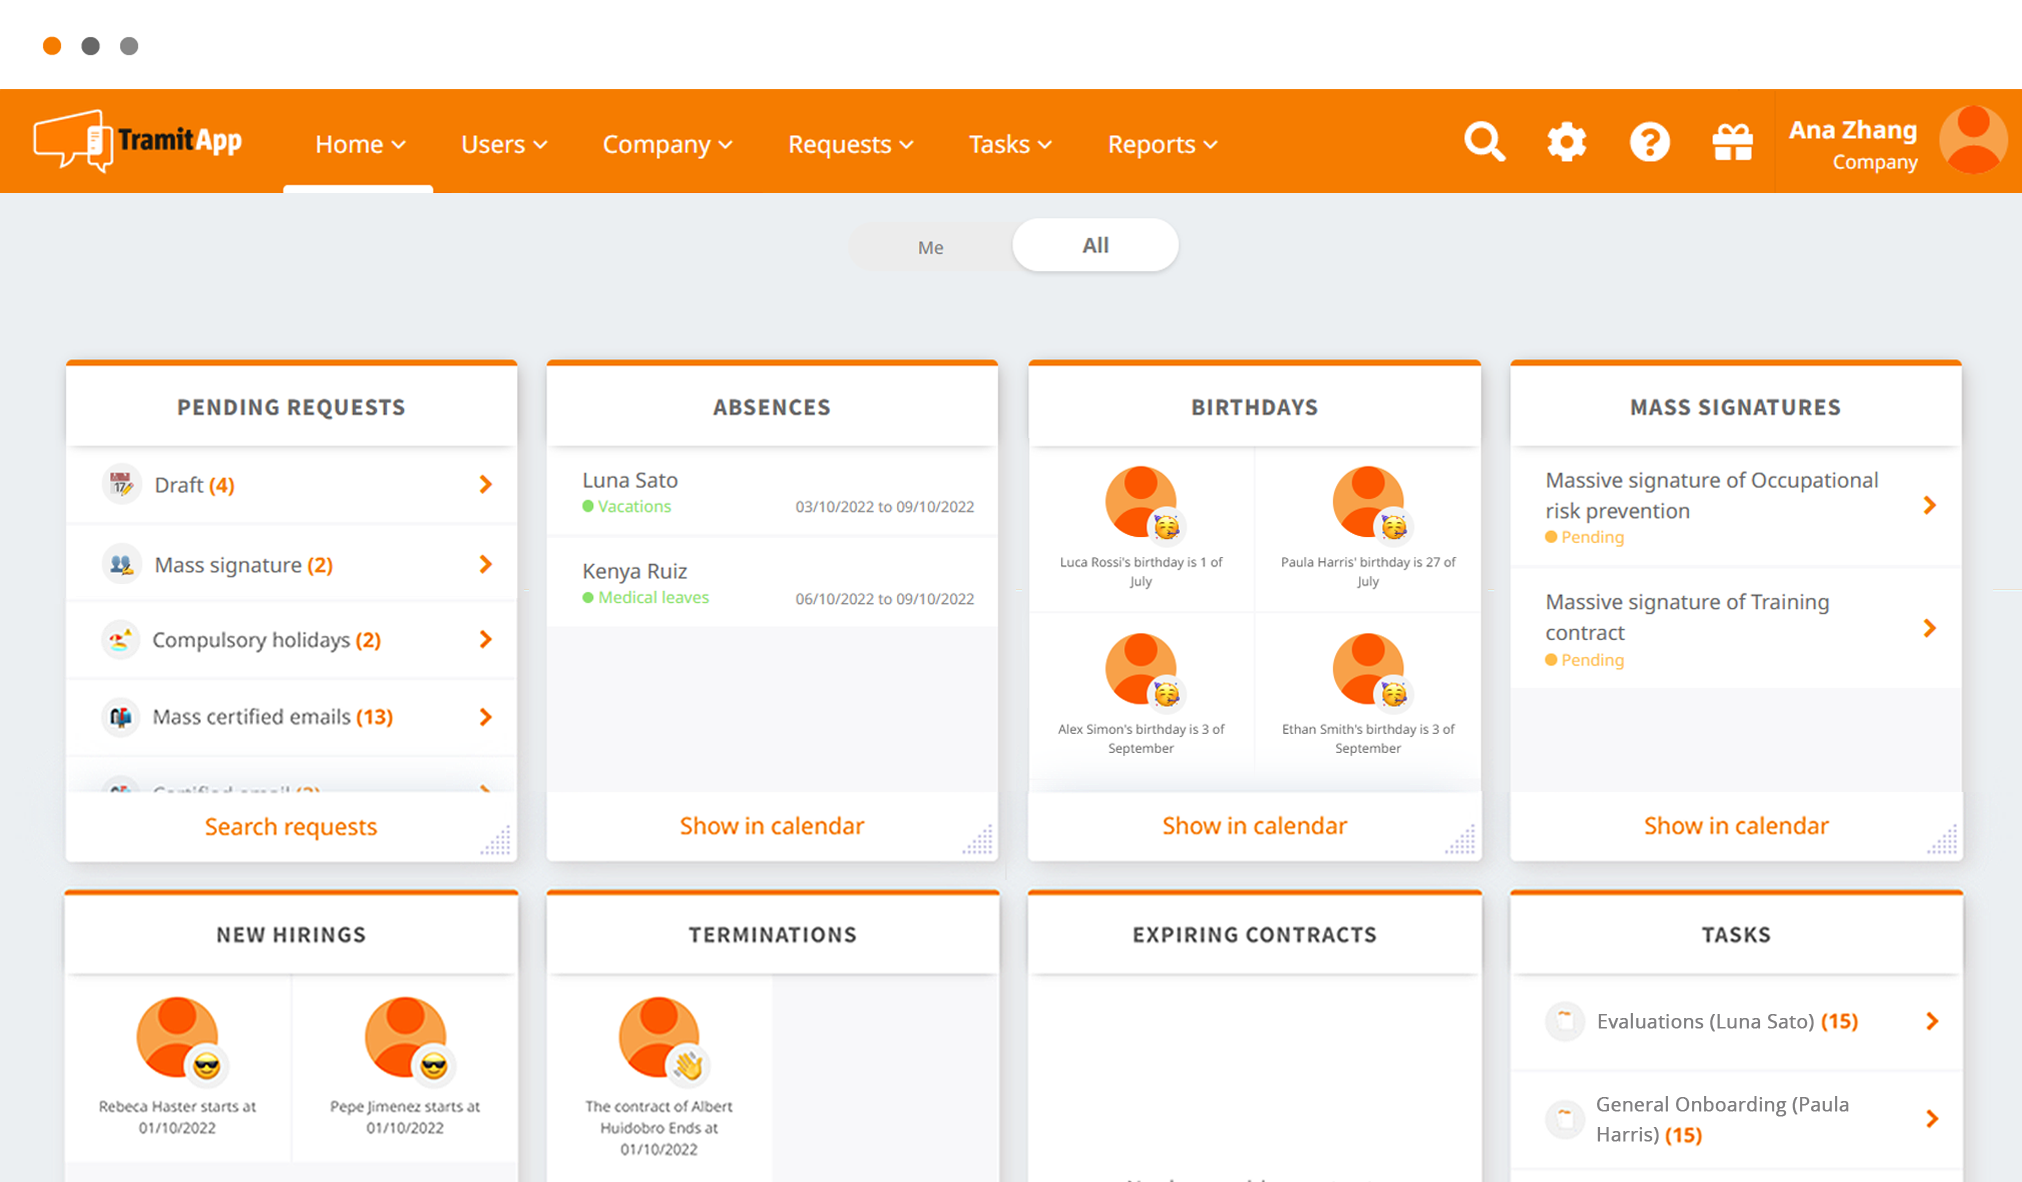Click the Mass Signatures card resize grip
2022x1182 pixels.
[x=1942, y=840]
